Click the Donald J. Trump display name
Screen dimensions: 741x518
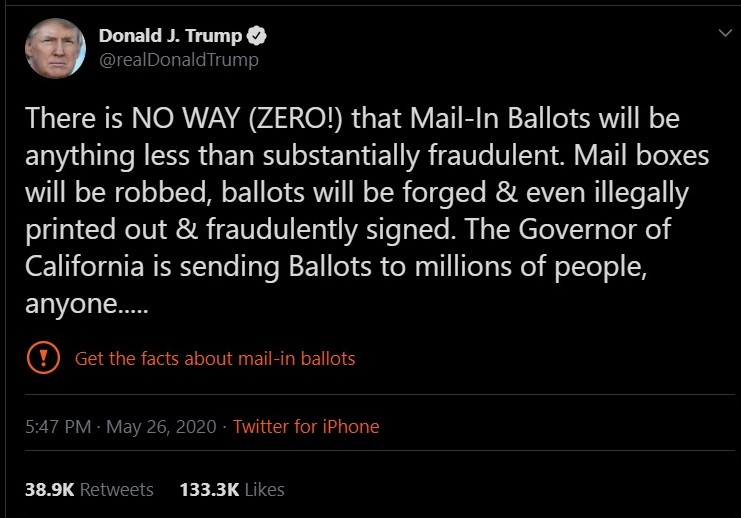[x=170, y=36]
